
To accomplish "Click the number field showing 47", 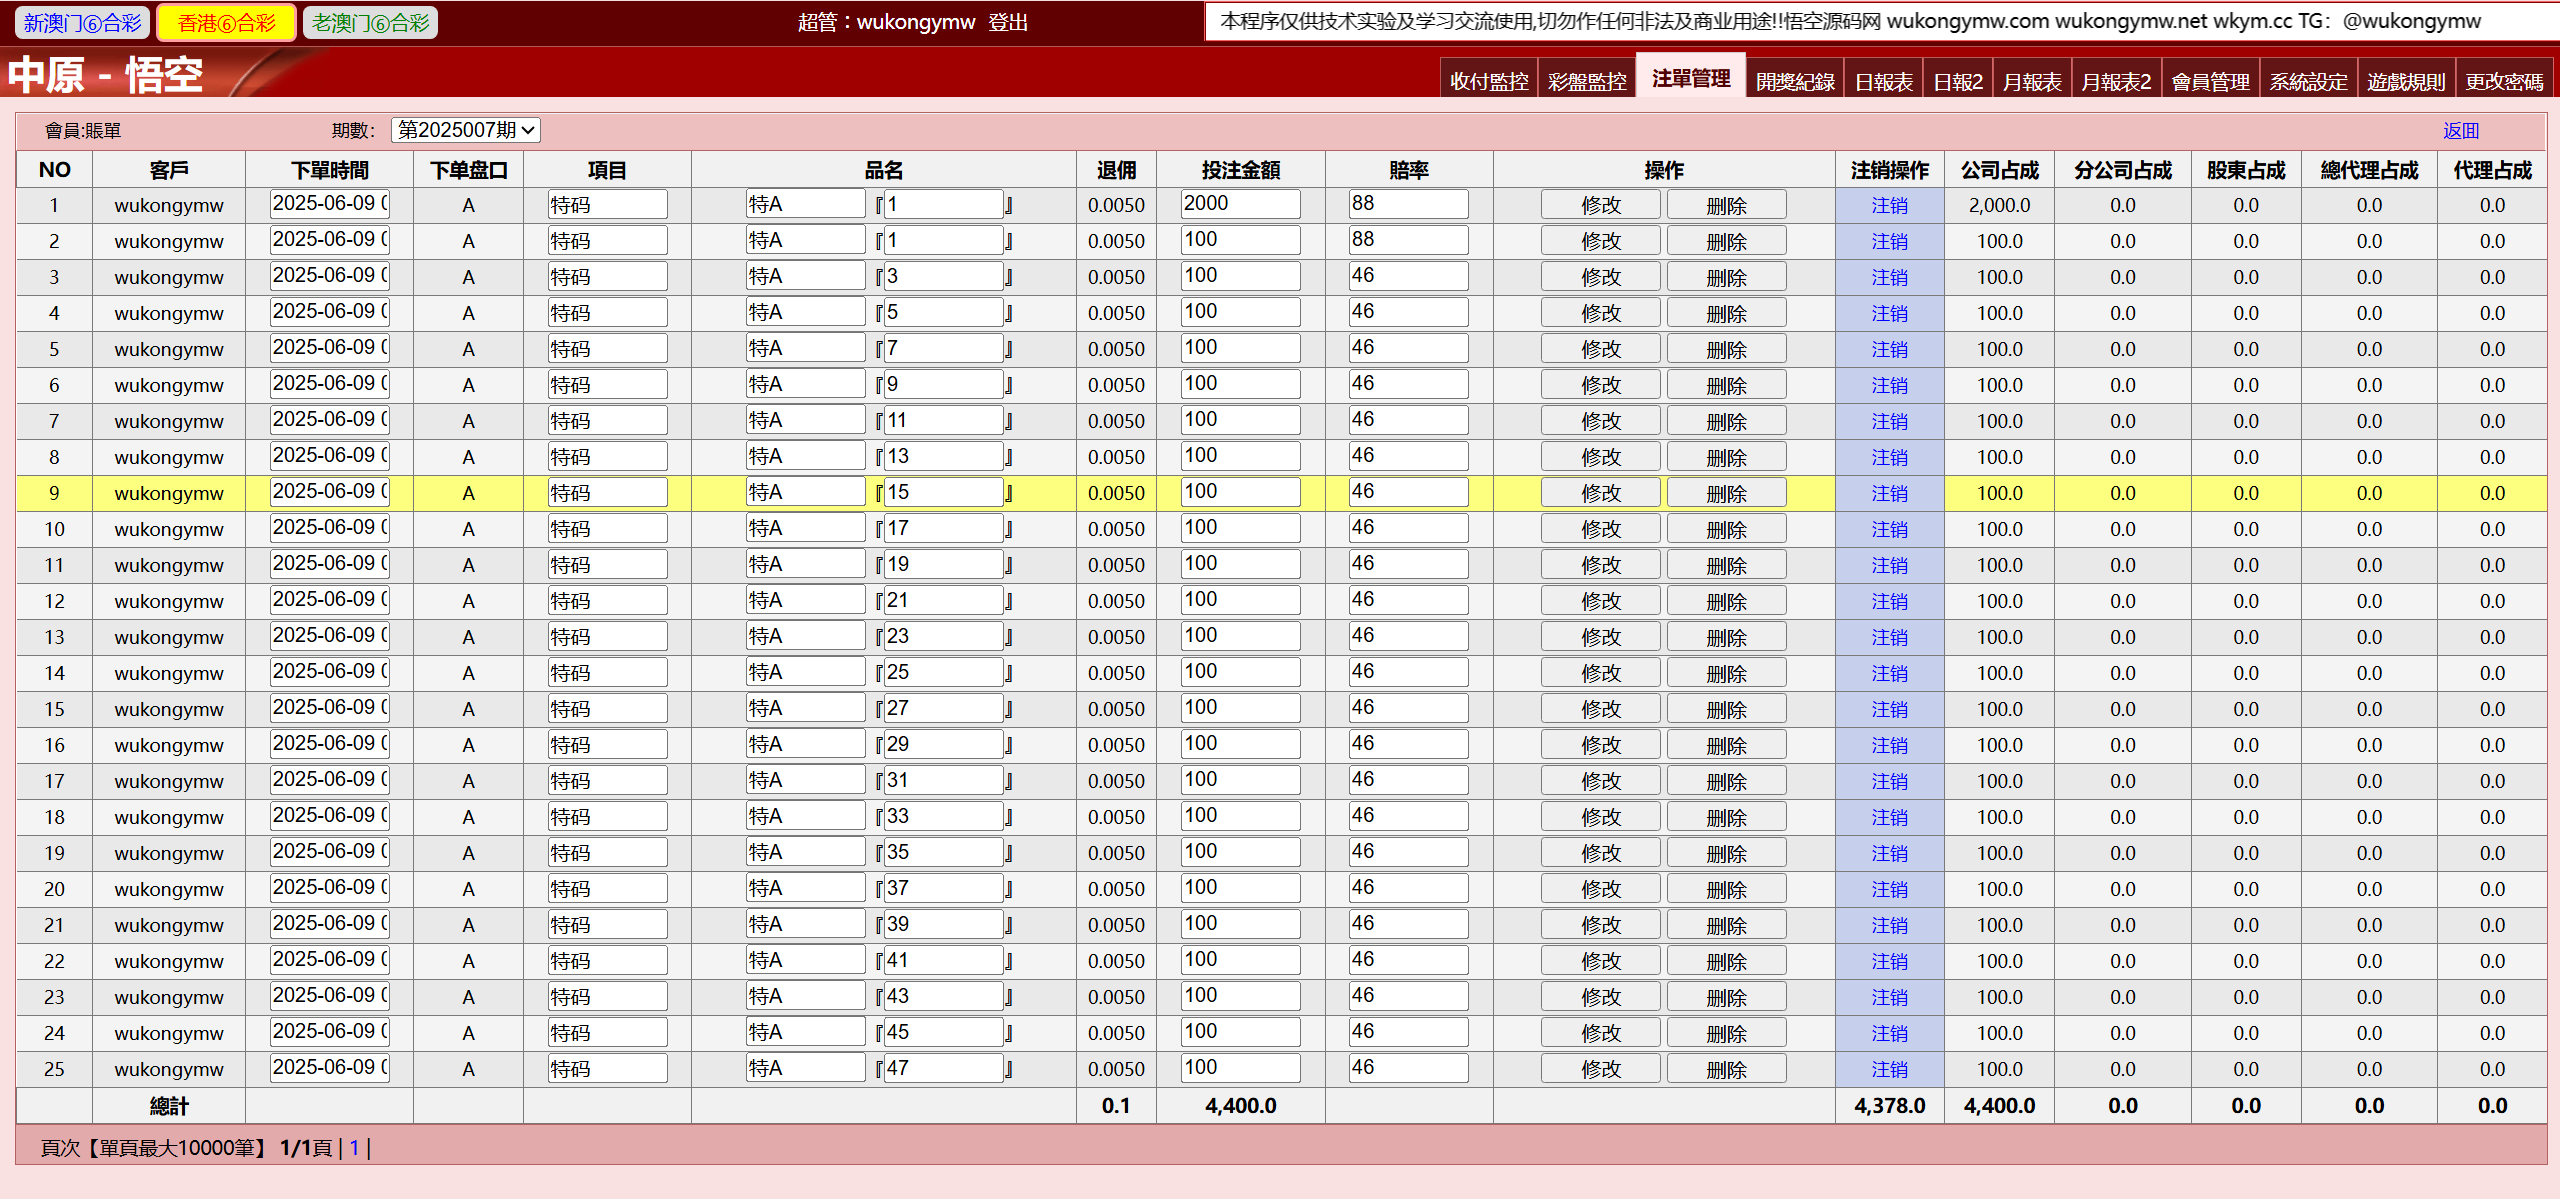I will [944, 1068].
